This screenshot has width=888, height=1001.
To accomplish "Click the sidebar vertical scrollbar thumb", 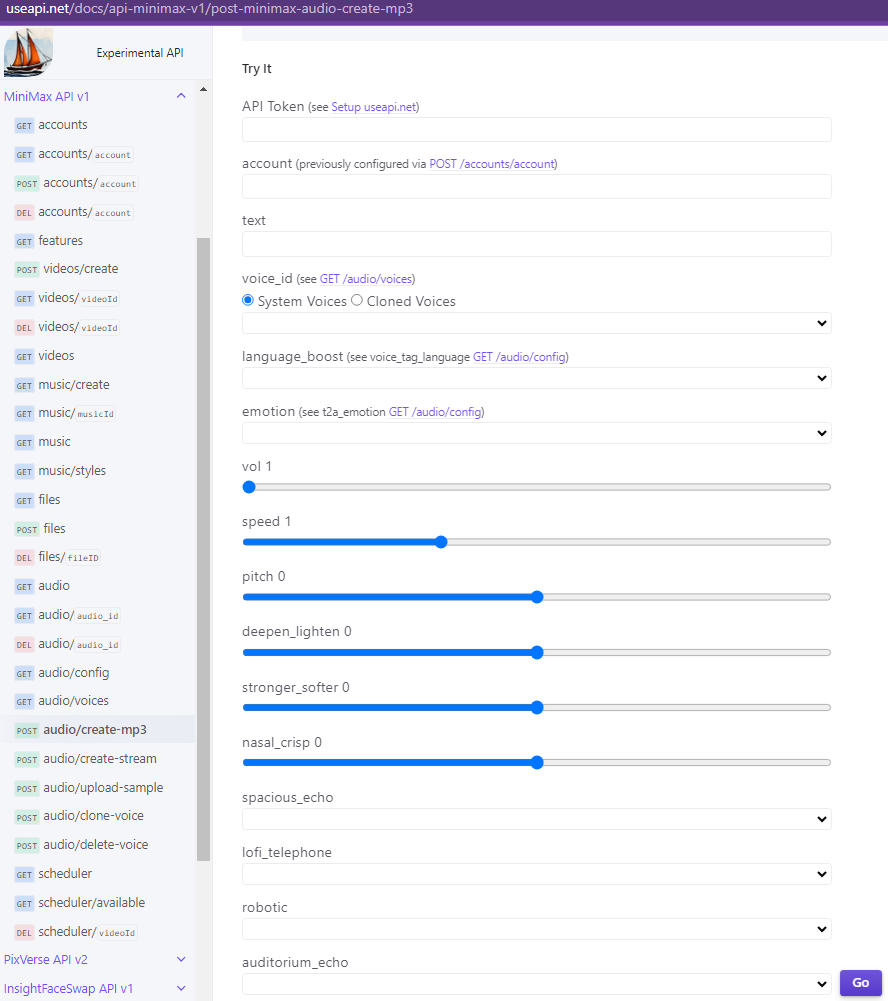I will (203, 550).
